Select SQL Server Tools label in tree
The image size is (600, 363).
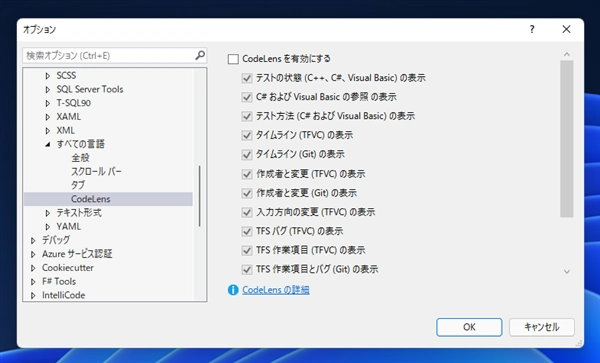[x=90, y=90]
